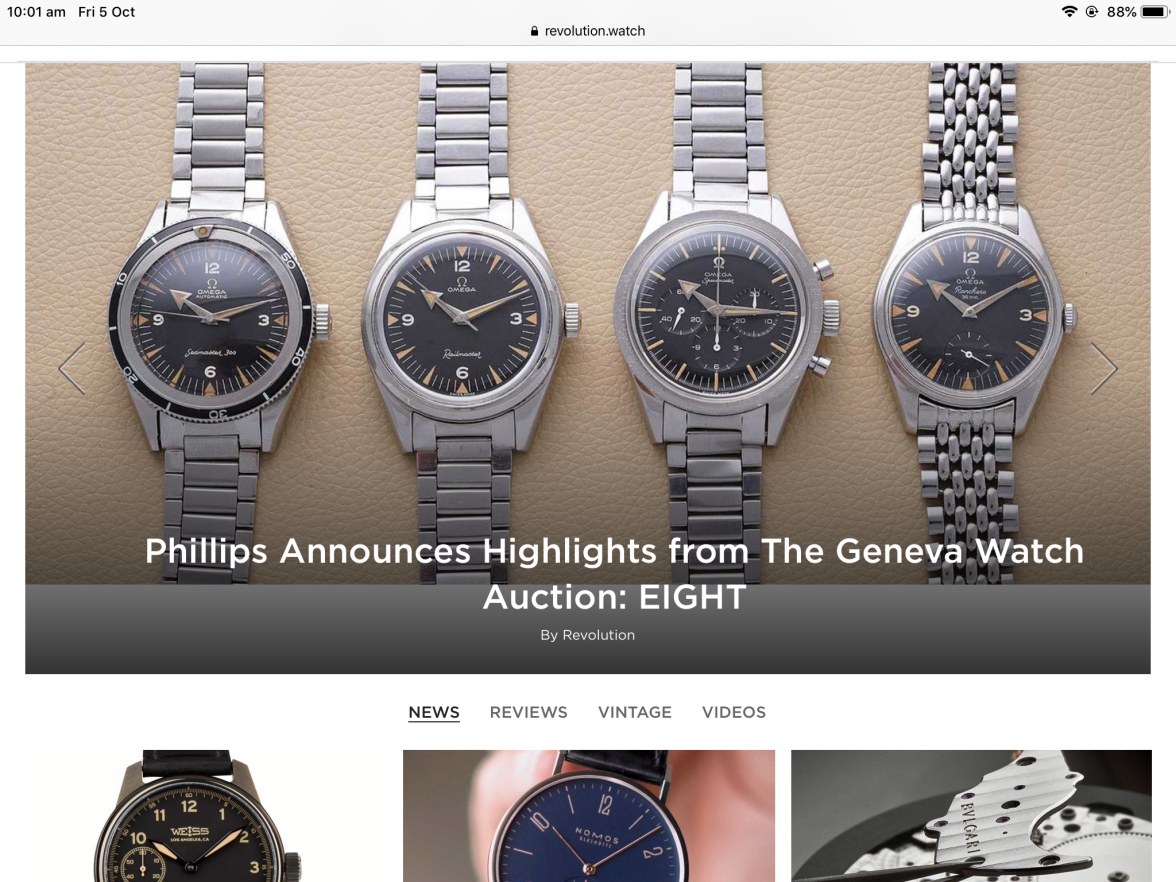Tap the Wi-Fi status icon
The width and height of the screenshot is (1176, 882).
pos(1070,12)
